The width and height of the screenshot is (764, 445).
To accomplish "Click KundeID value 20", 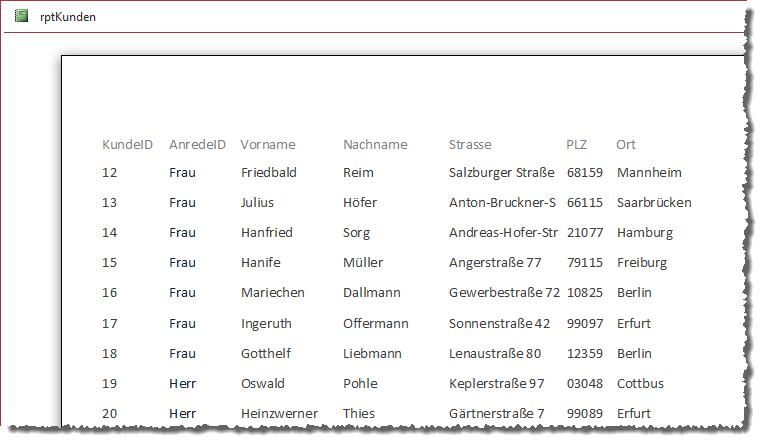I will pos(110,414).
